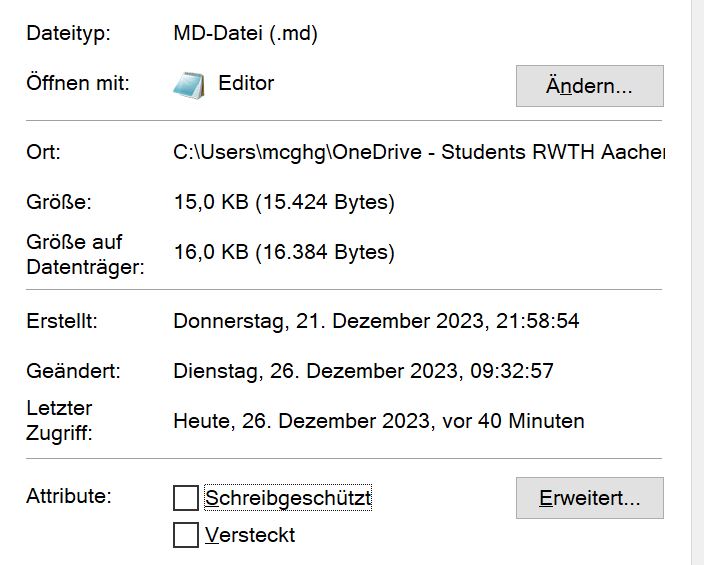Toggle the Versteckt checkbox
Screen dimensions: 704x565
(x=186, y=535)
